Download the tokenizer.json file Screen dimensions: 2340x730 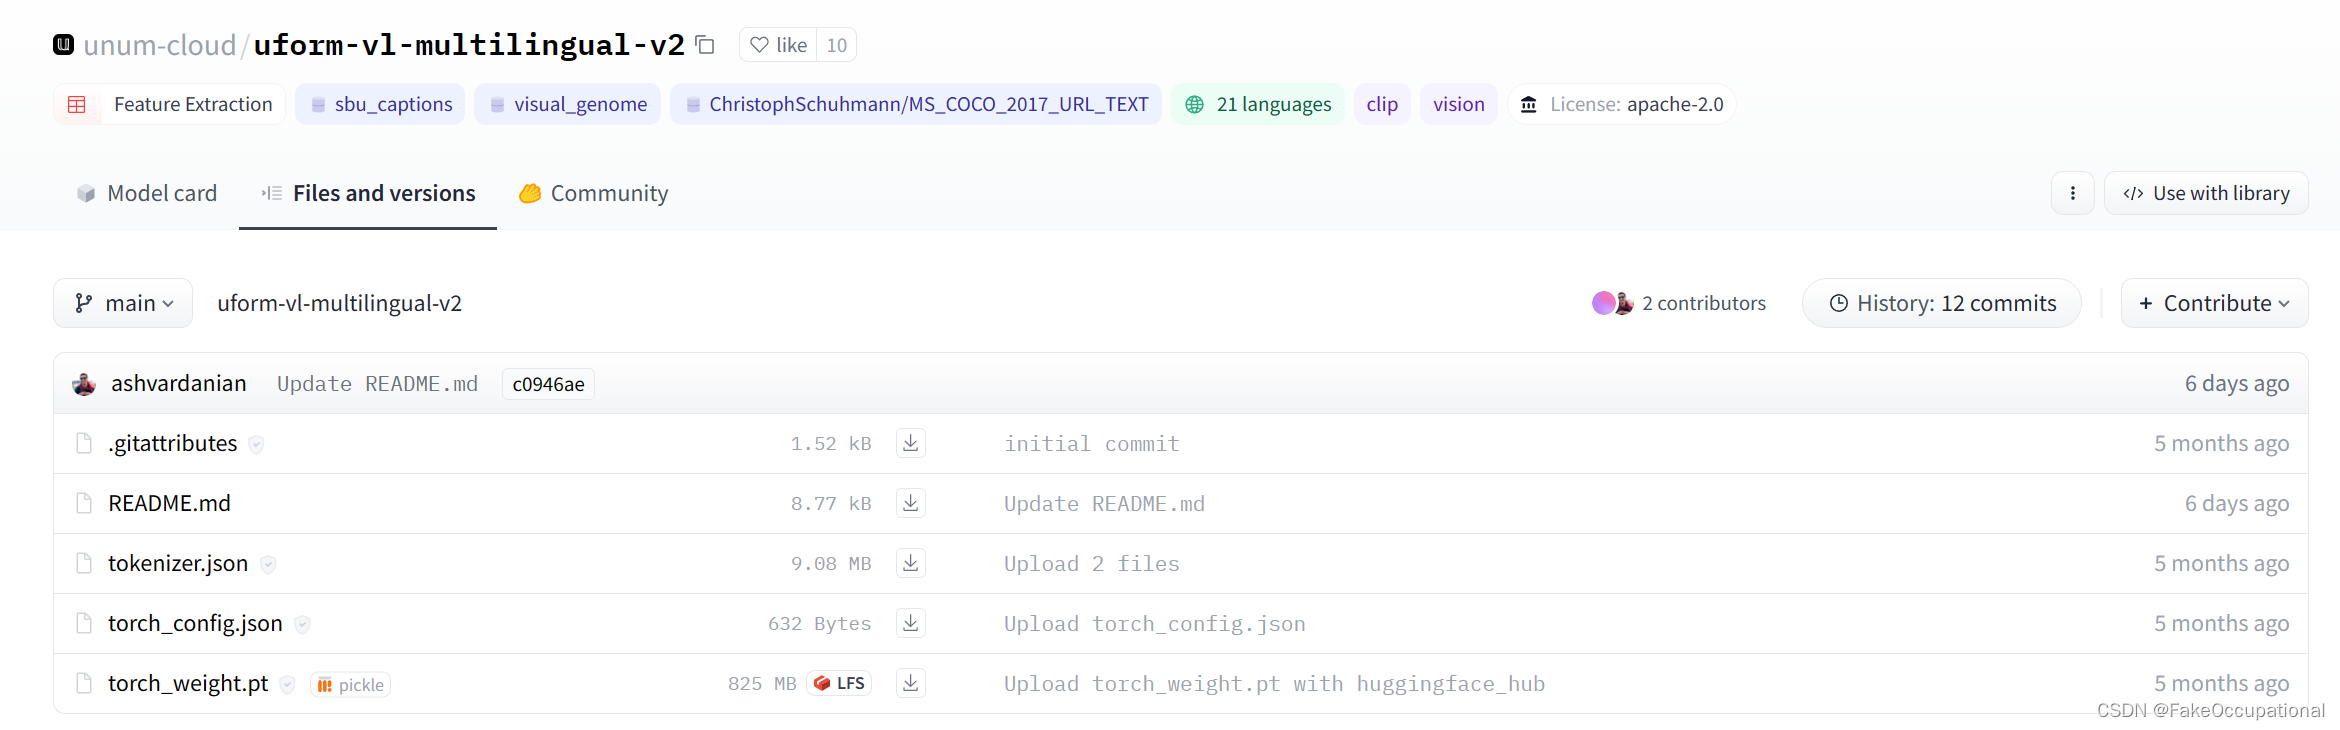[910, 563]
